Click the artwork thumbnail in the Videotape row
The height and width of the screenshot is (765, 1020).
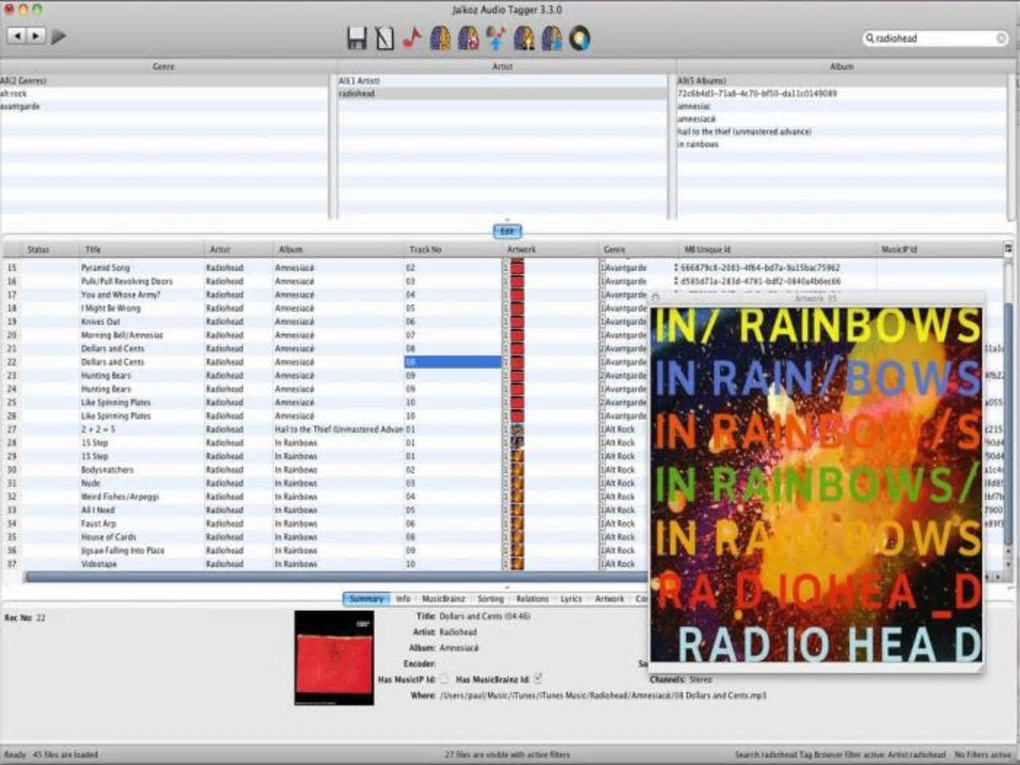[x=517, y=564]
